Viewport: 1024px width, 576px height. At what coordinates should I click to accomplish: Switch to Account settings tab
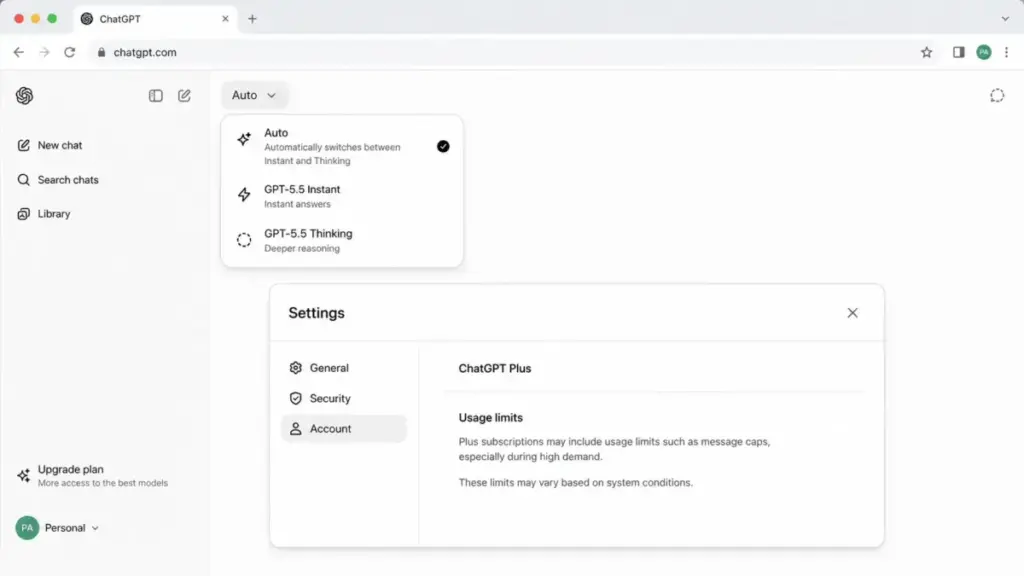tap(344, 429)
